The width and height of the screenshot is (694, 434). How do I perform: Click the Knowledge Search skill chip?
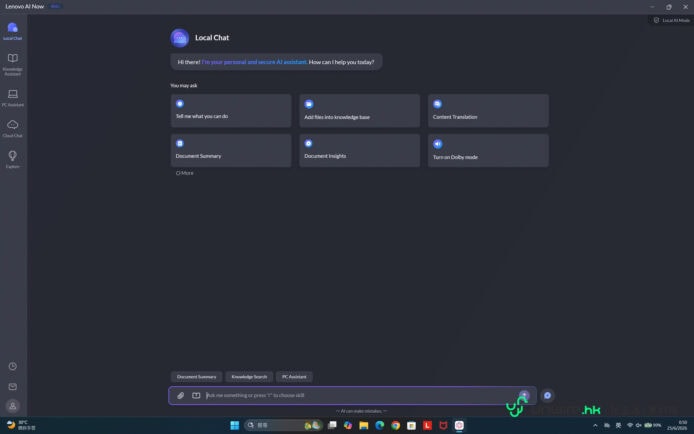pos(249,377)
